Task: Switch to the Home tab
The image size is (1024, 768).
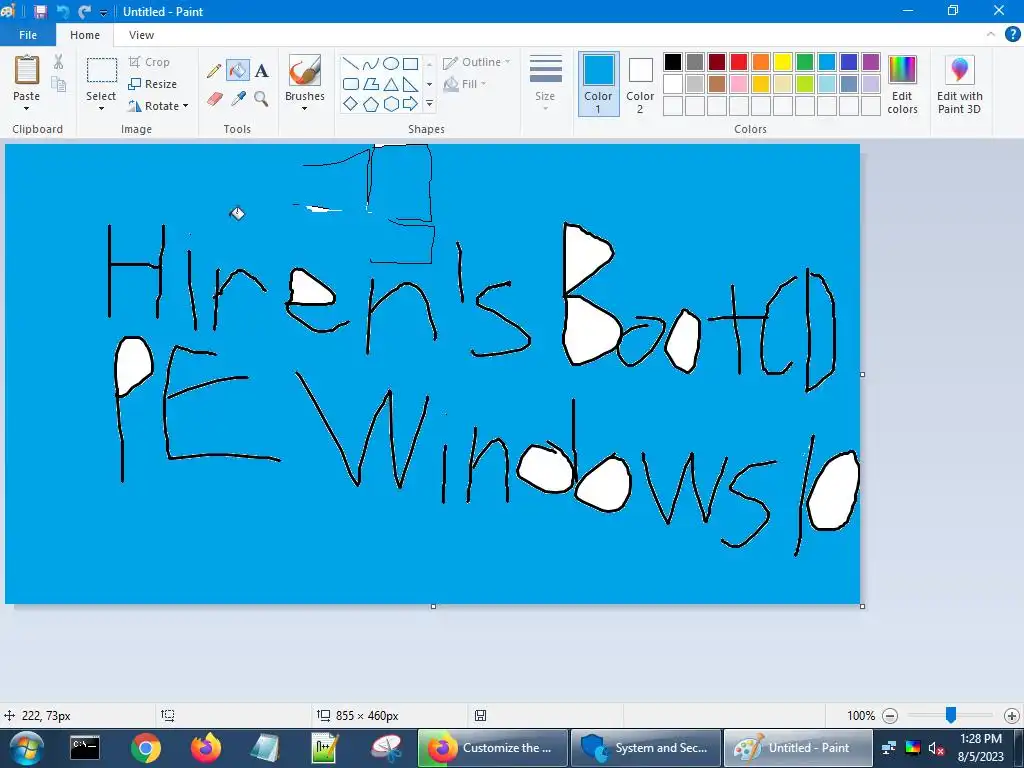Action: coord(85,35)
